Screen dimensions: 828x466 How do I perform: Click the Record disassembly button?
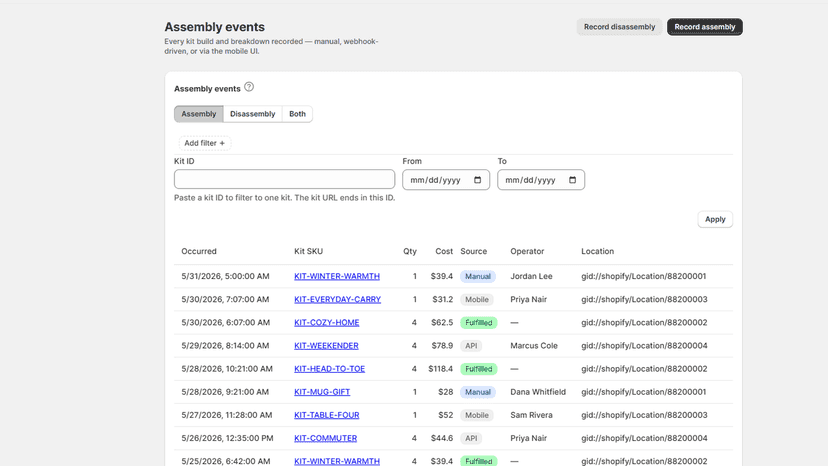(x=619, y=27)
